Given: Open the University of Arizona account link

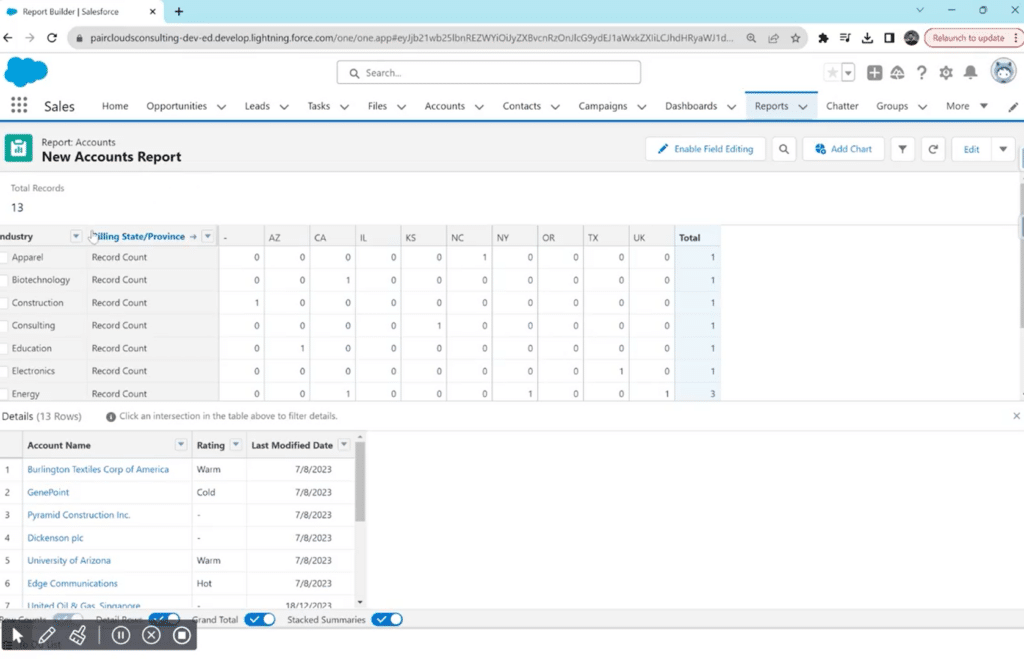Looking at the screenshot, I should [69, 560].
